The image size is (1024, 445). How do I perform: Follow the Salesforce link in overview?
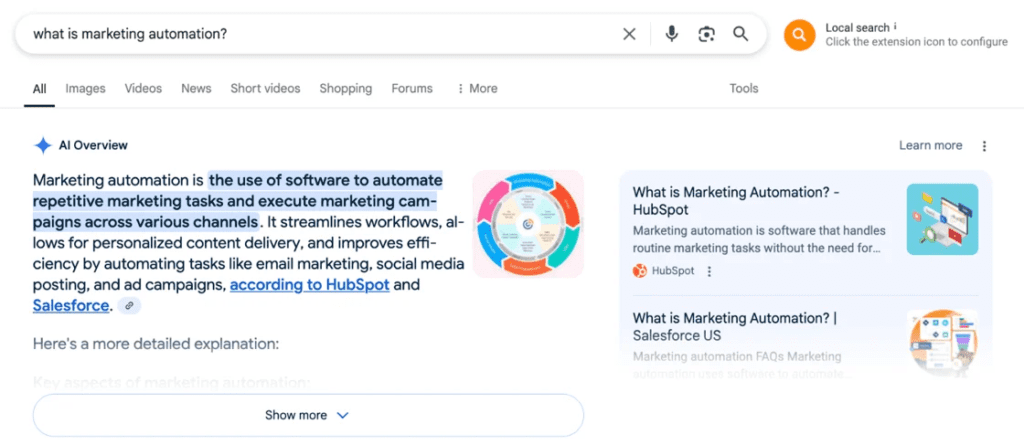[71, 305]
